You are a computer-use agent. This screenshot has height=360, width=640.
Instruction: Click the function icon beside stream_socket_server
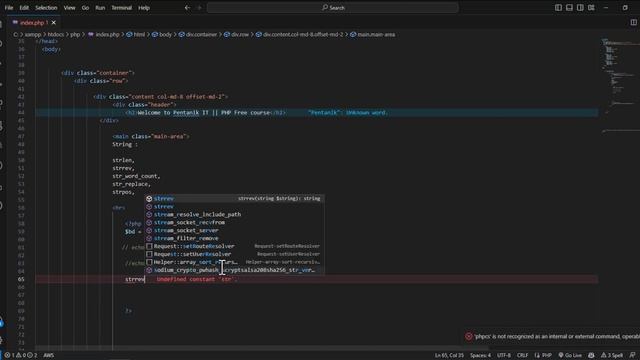tap(149, 230)
